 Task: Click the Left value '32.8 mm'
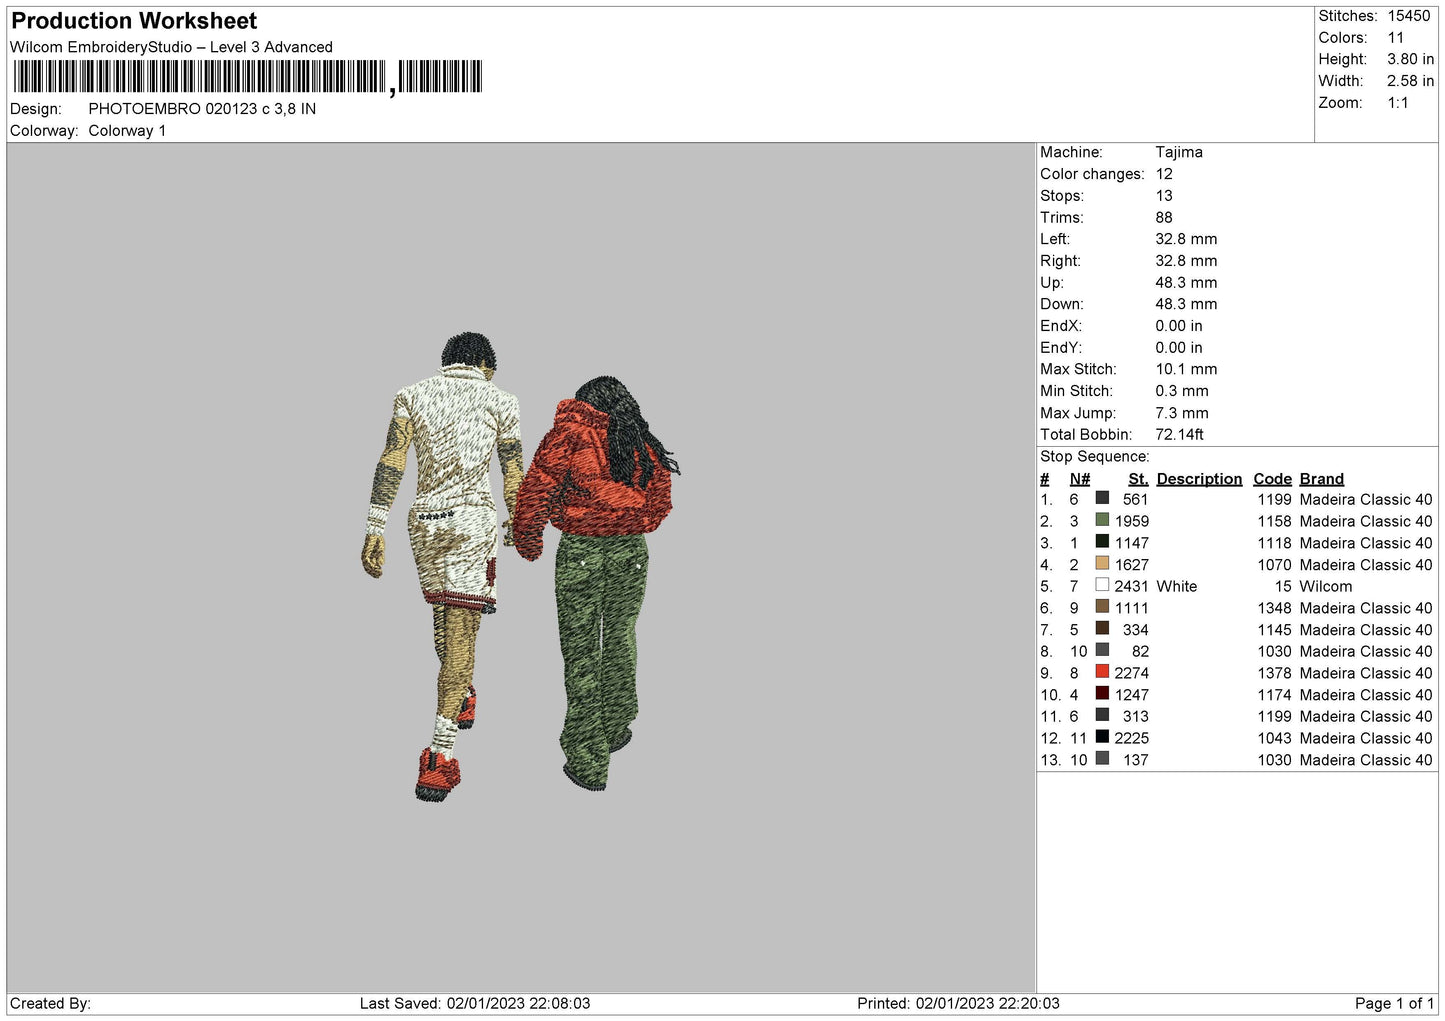[x=1186, y=239]
